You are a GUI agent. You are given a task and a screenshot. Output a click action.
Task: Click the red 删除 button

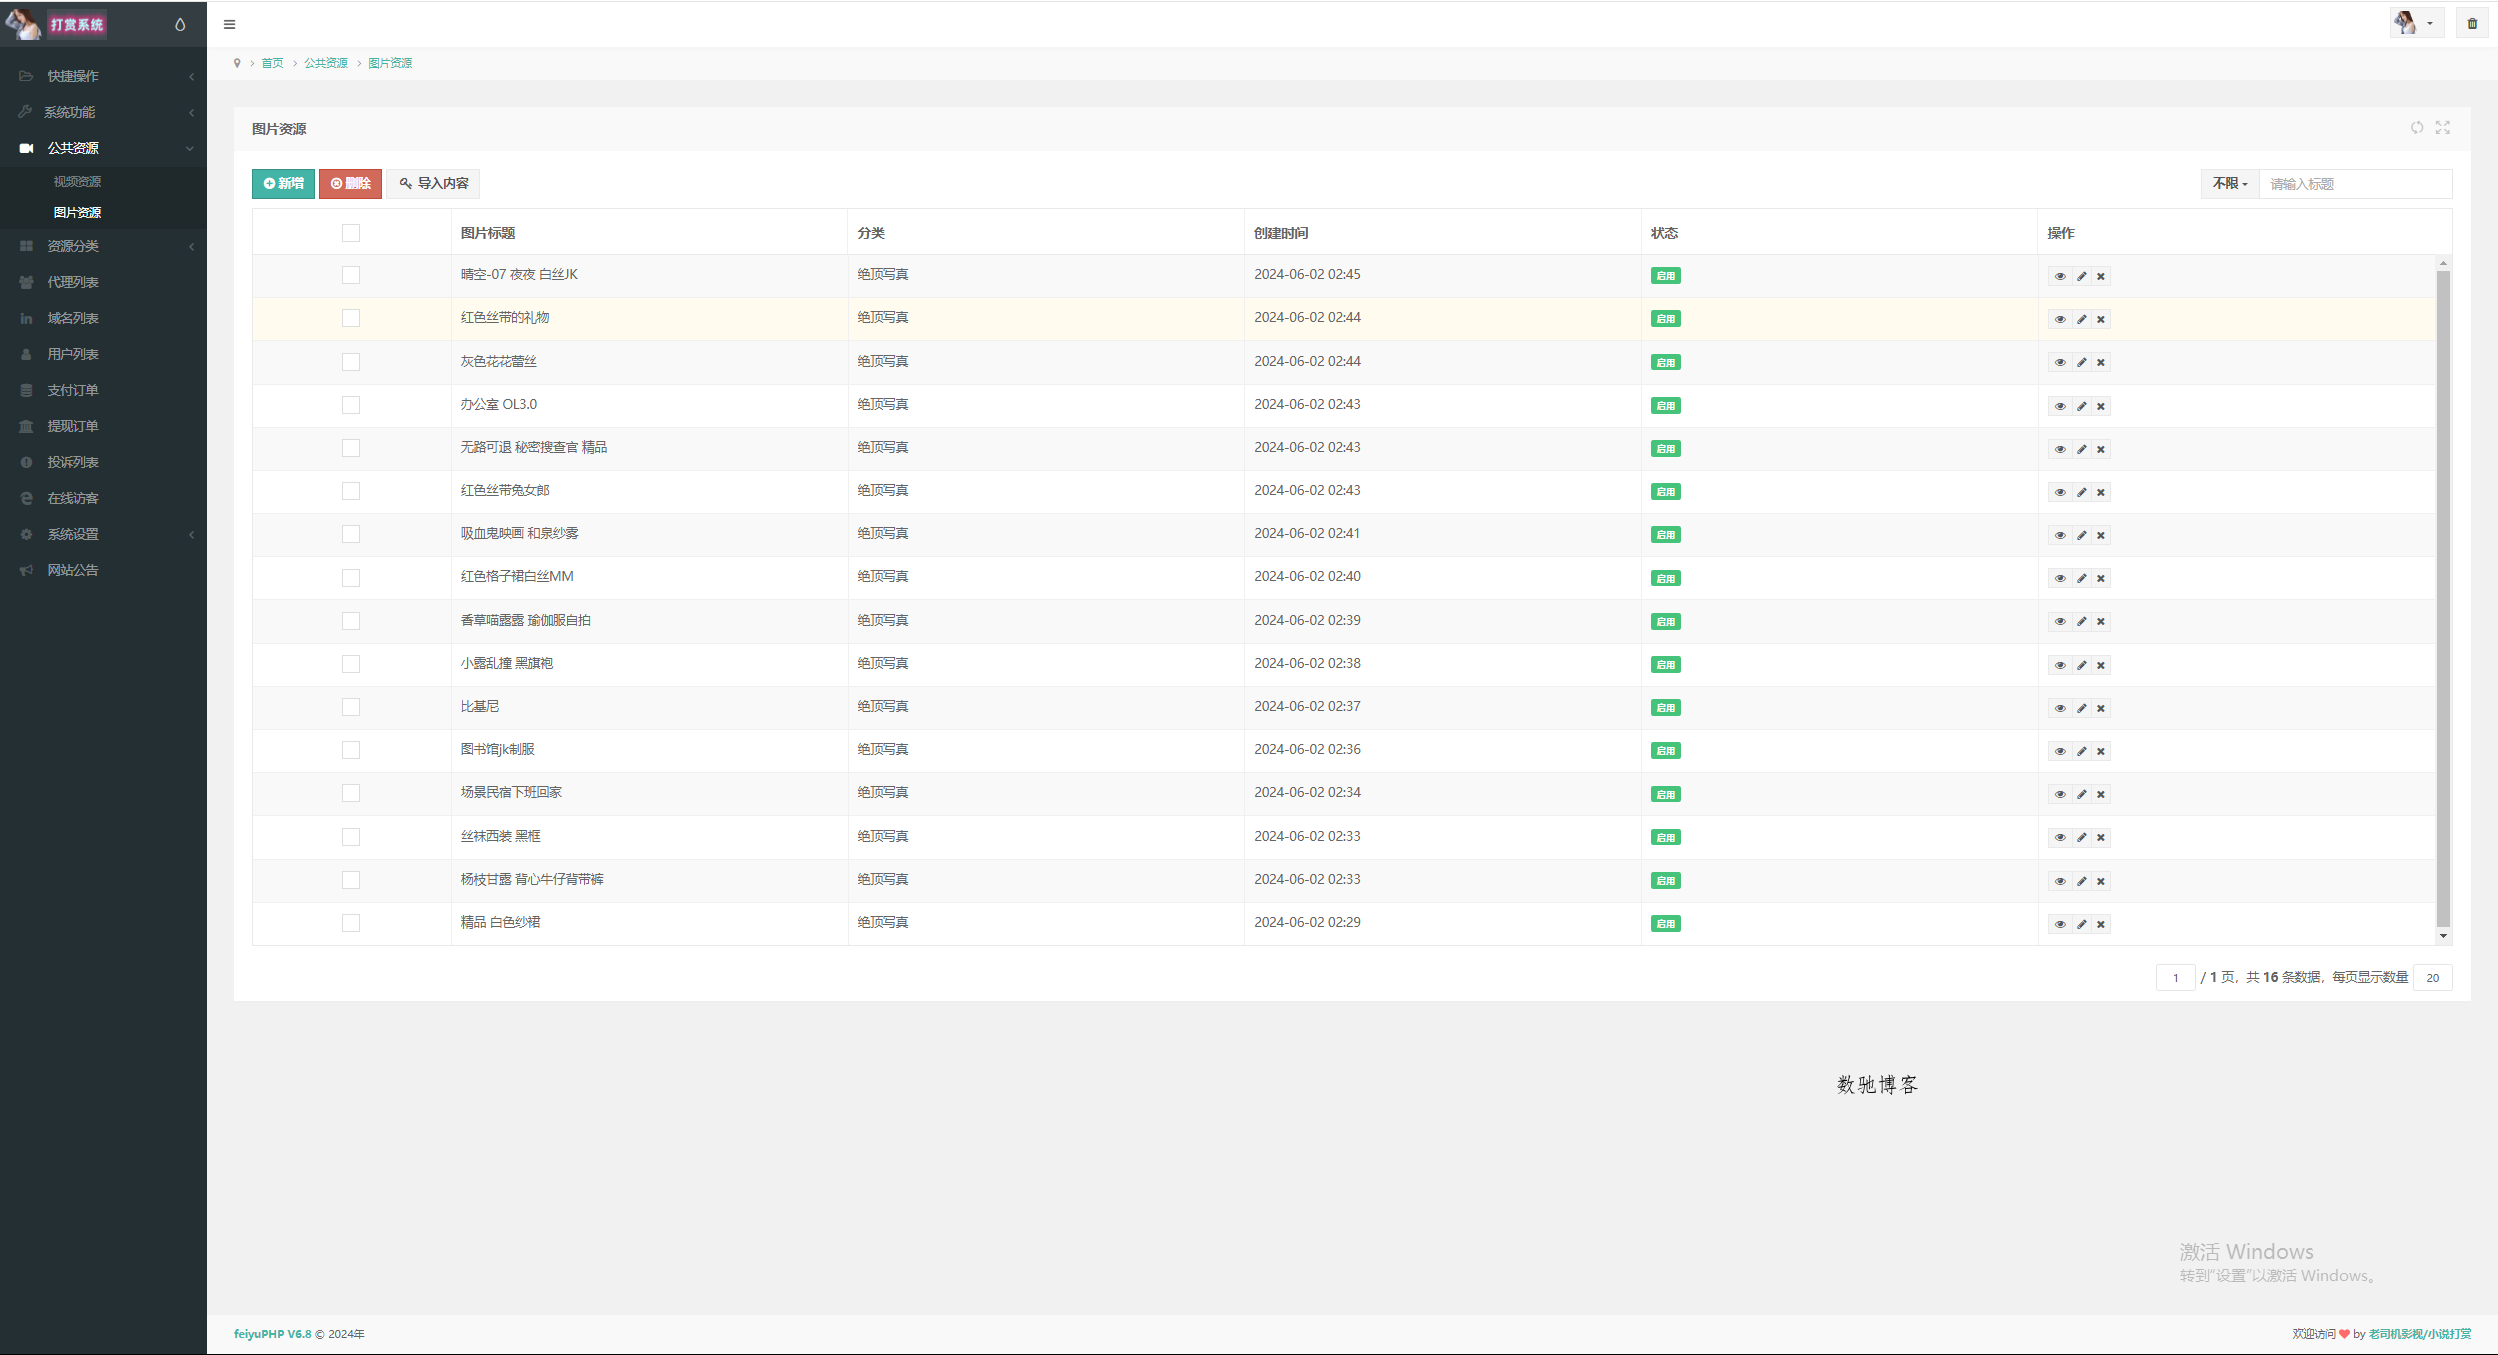(x=350, y=184)
